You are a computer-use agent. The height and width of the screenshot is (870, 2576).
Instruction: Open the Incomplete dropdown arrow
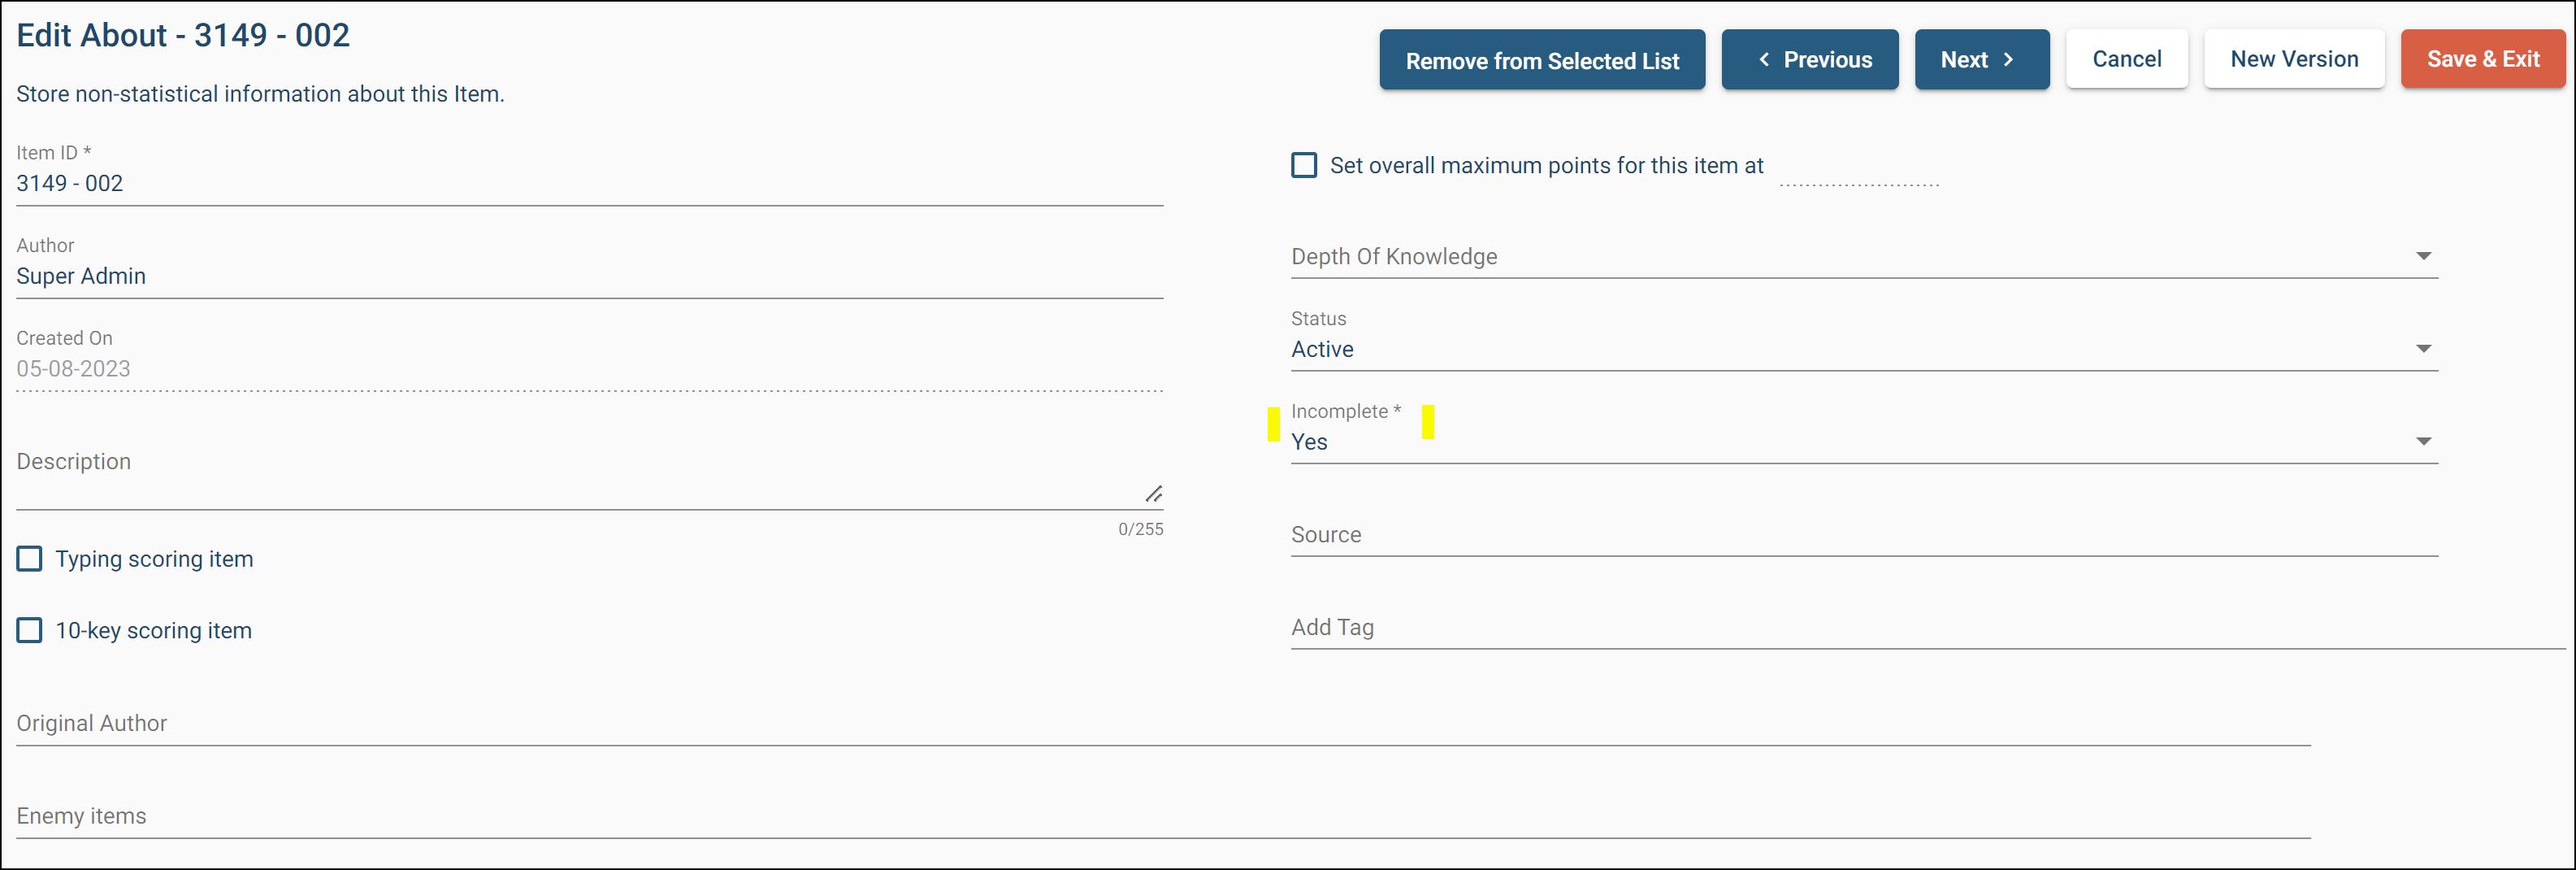coord(2423,441)
